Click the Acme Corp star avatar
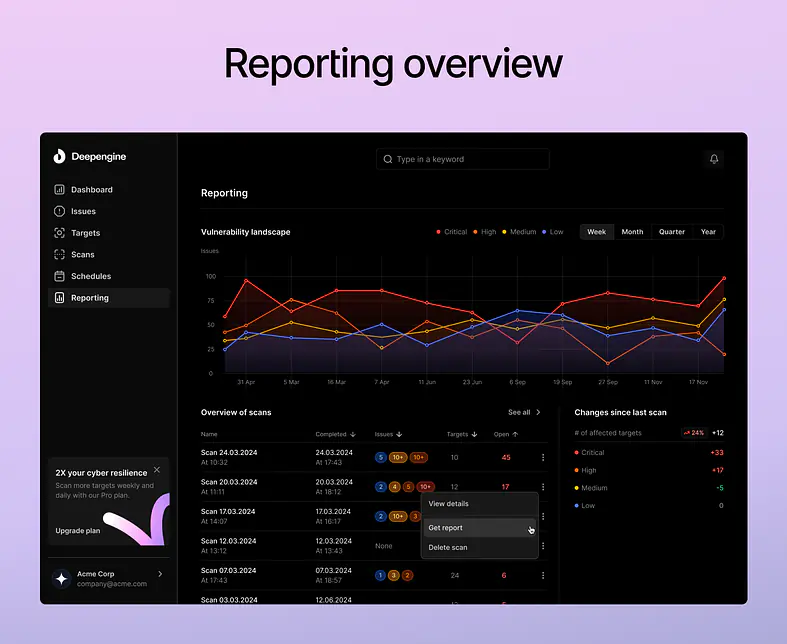The height and width of the screenshot is (644, 787). point(62,579)
